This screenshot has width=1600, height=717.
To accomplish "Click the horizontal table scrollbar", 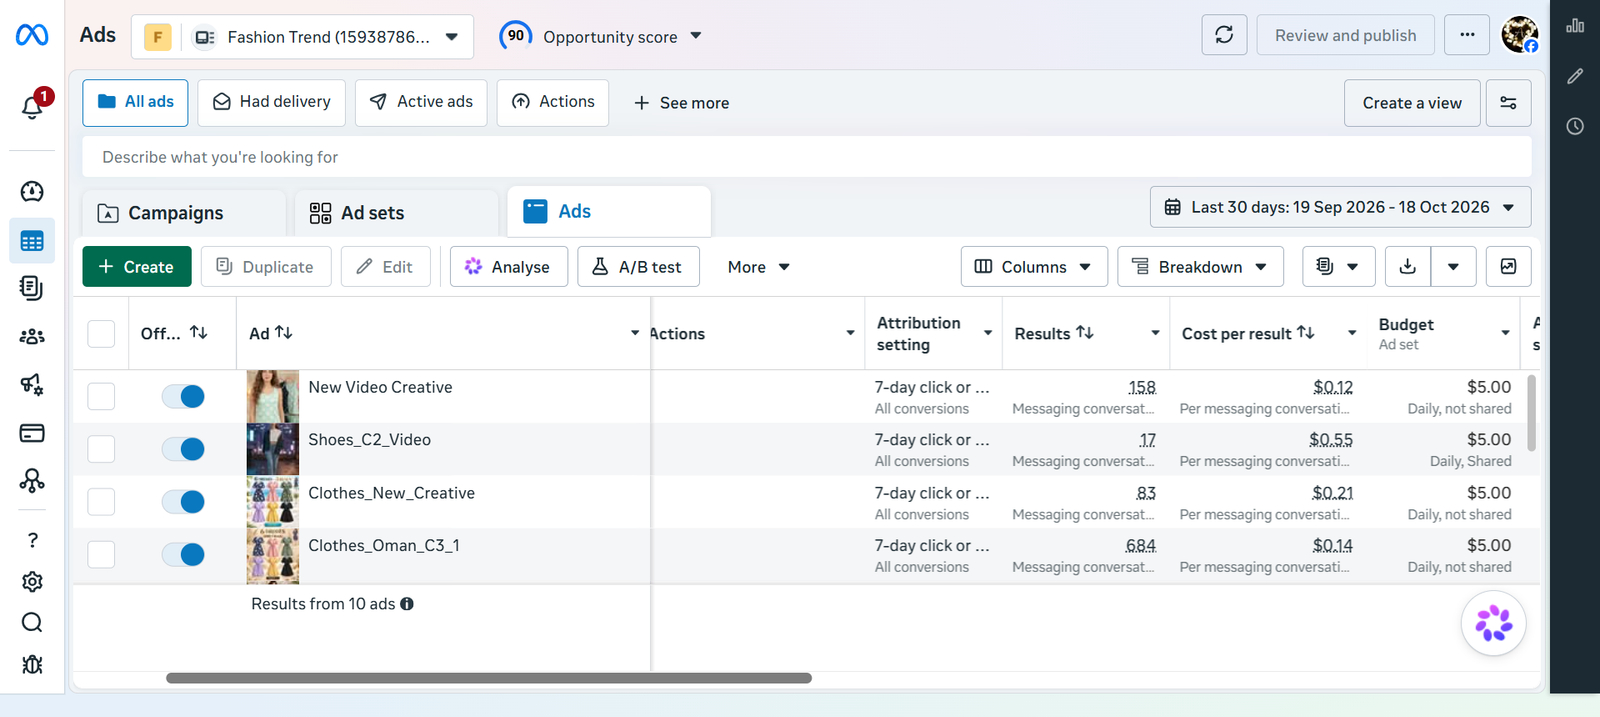I will click(x=488, y=678).
